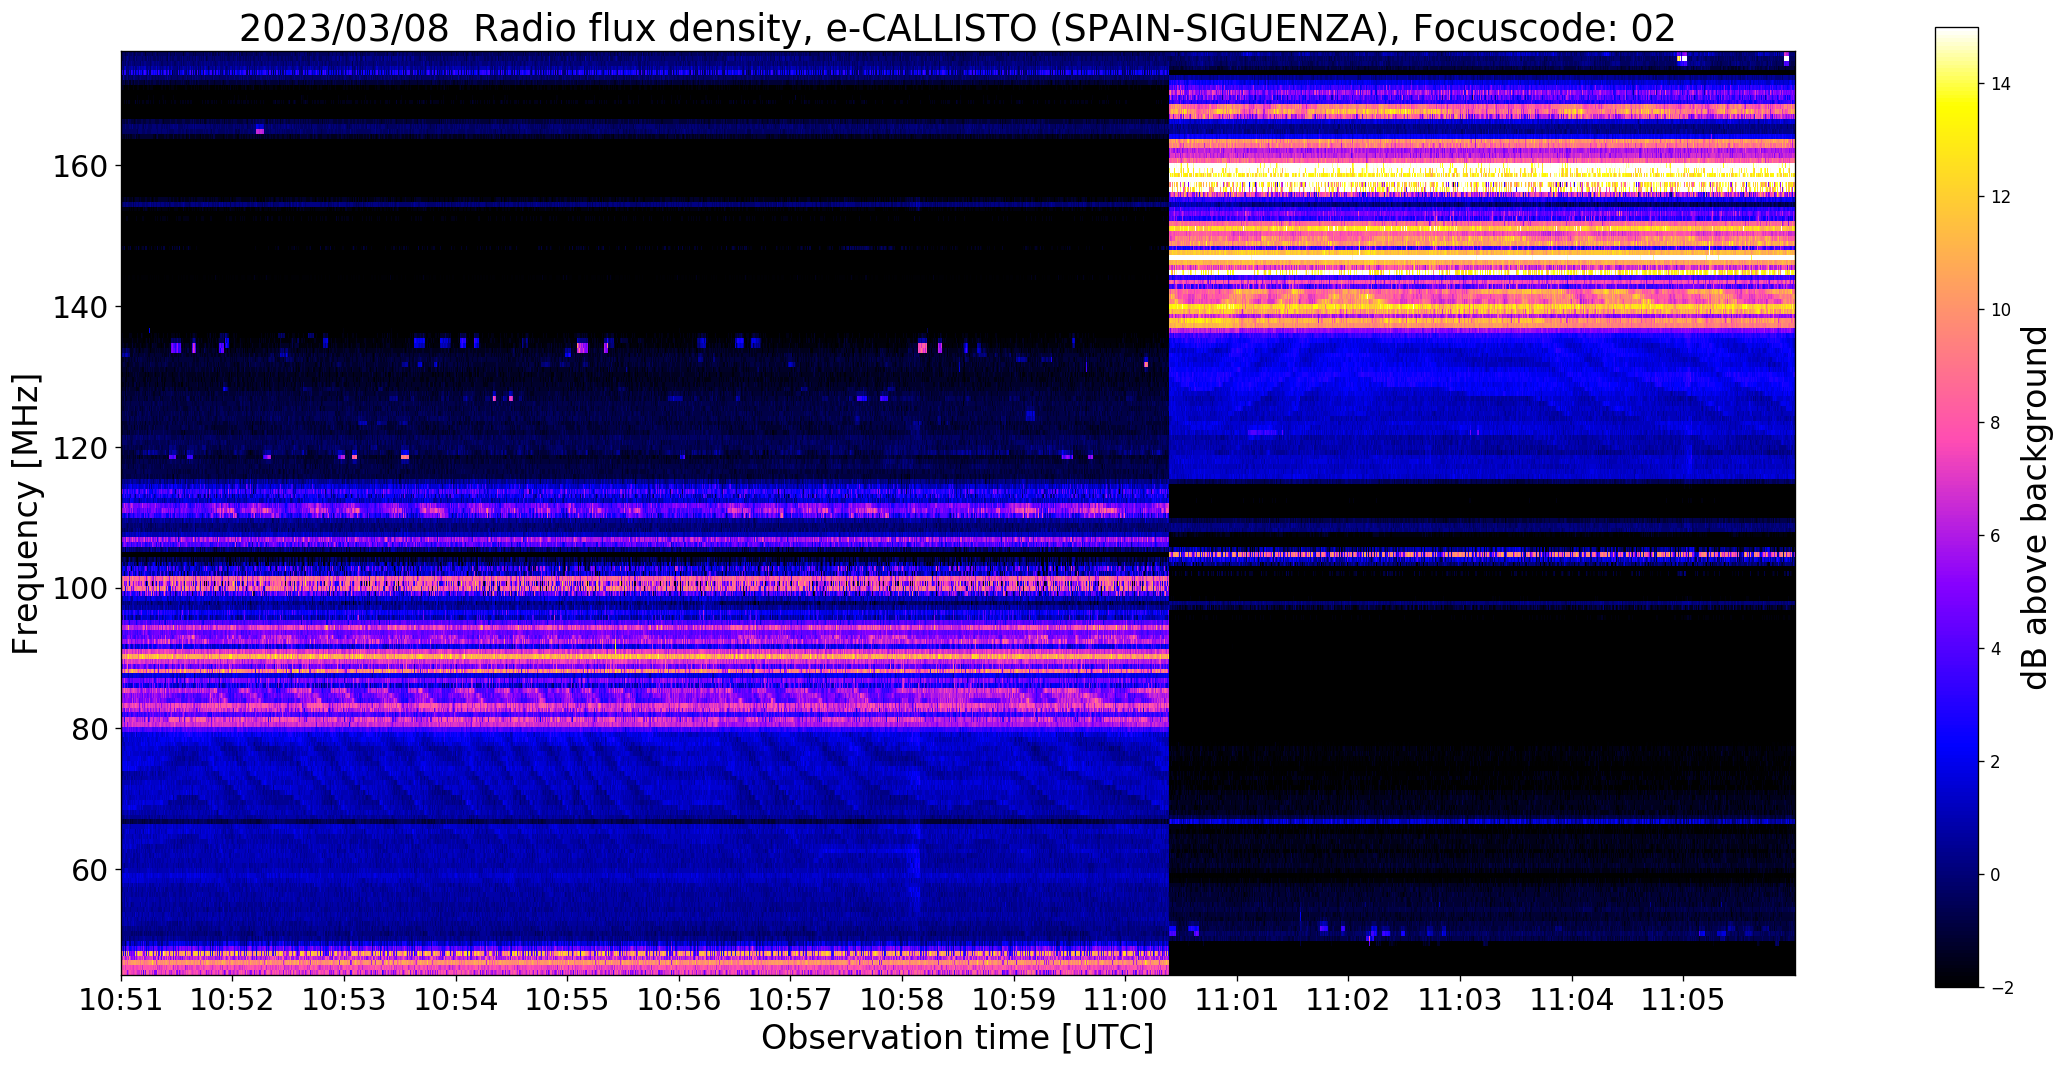
Task: Click the 80 MHz frequency tick label
Action: pos(89,730)
